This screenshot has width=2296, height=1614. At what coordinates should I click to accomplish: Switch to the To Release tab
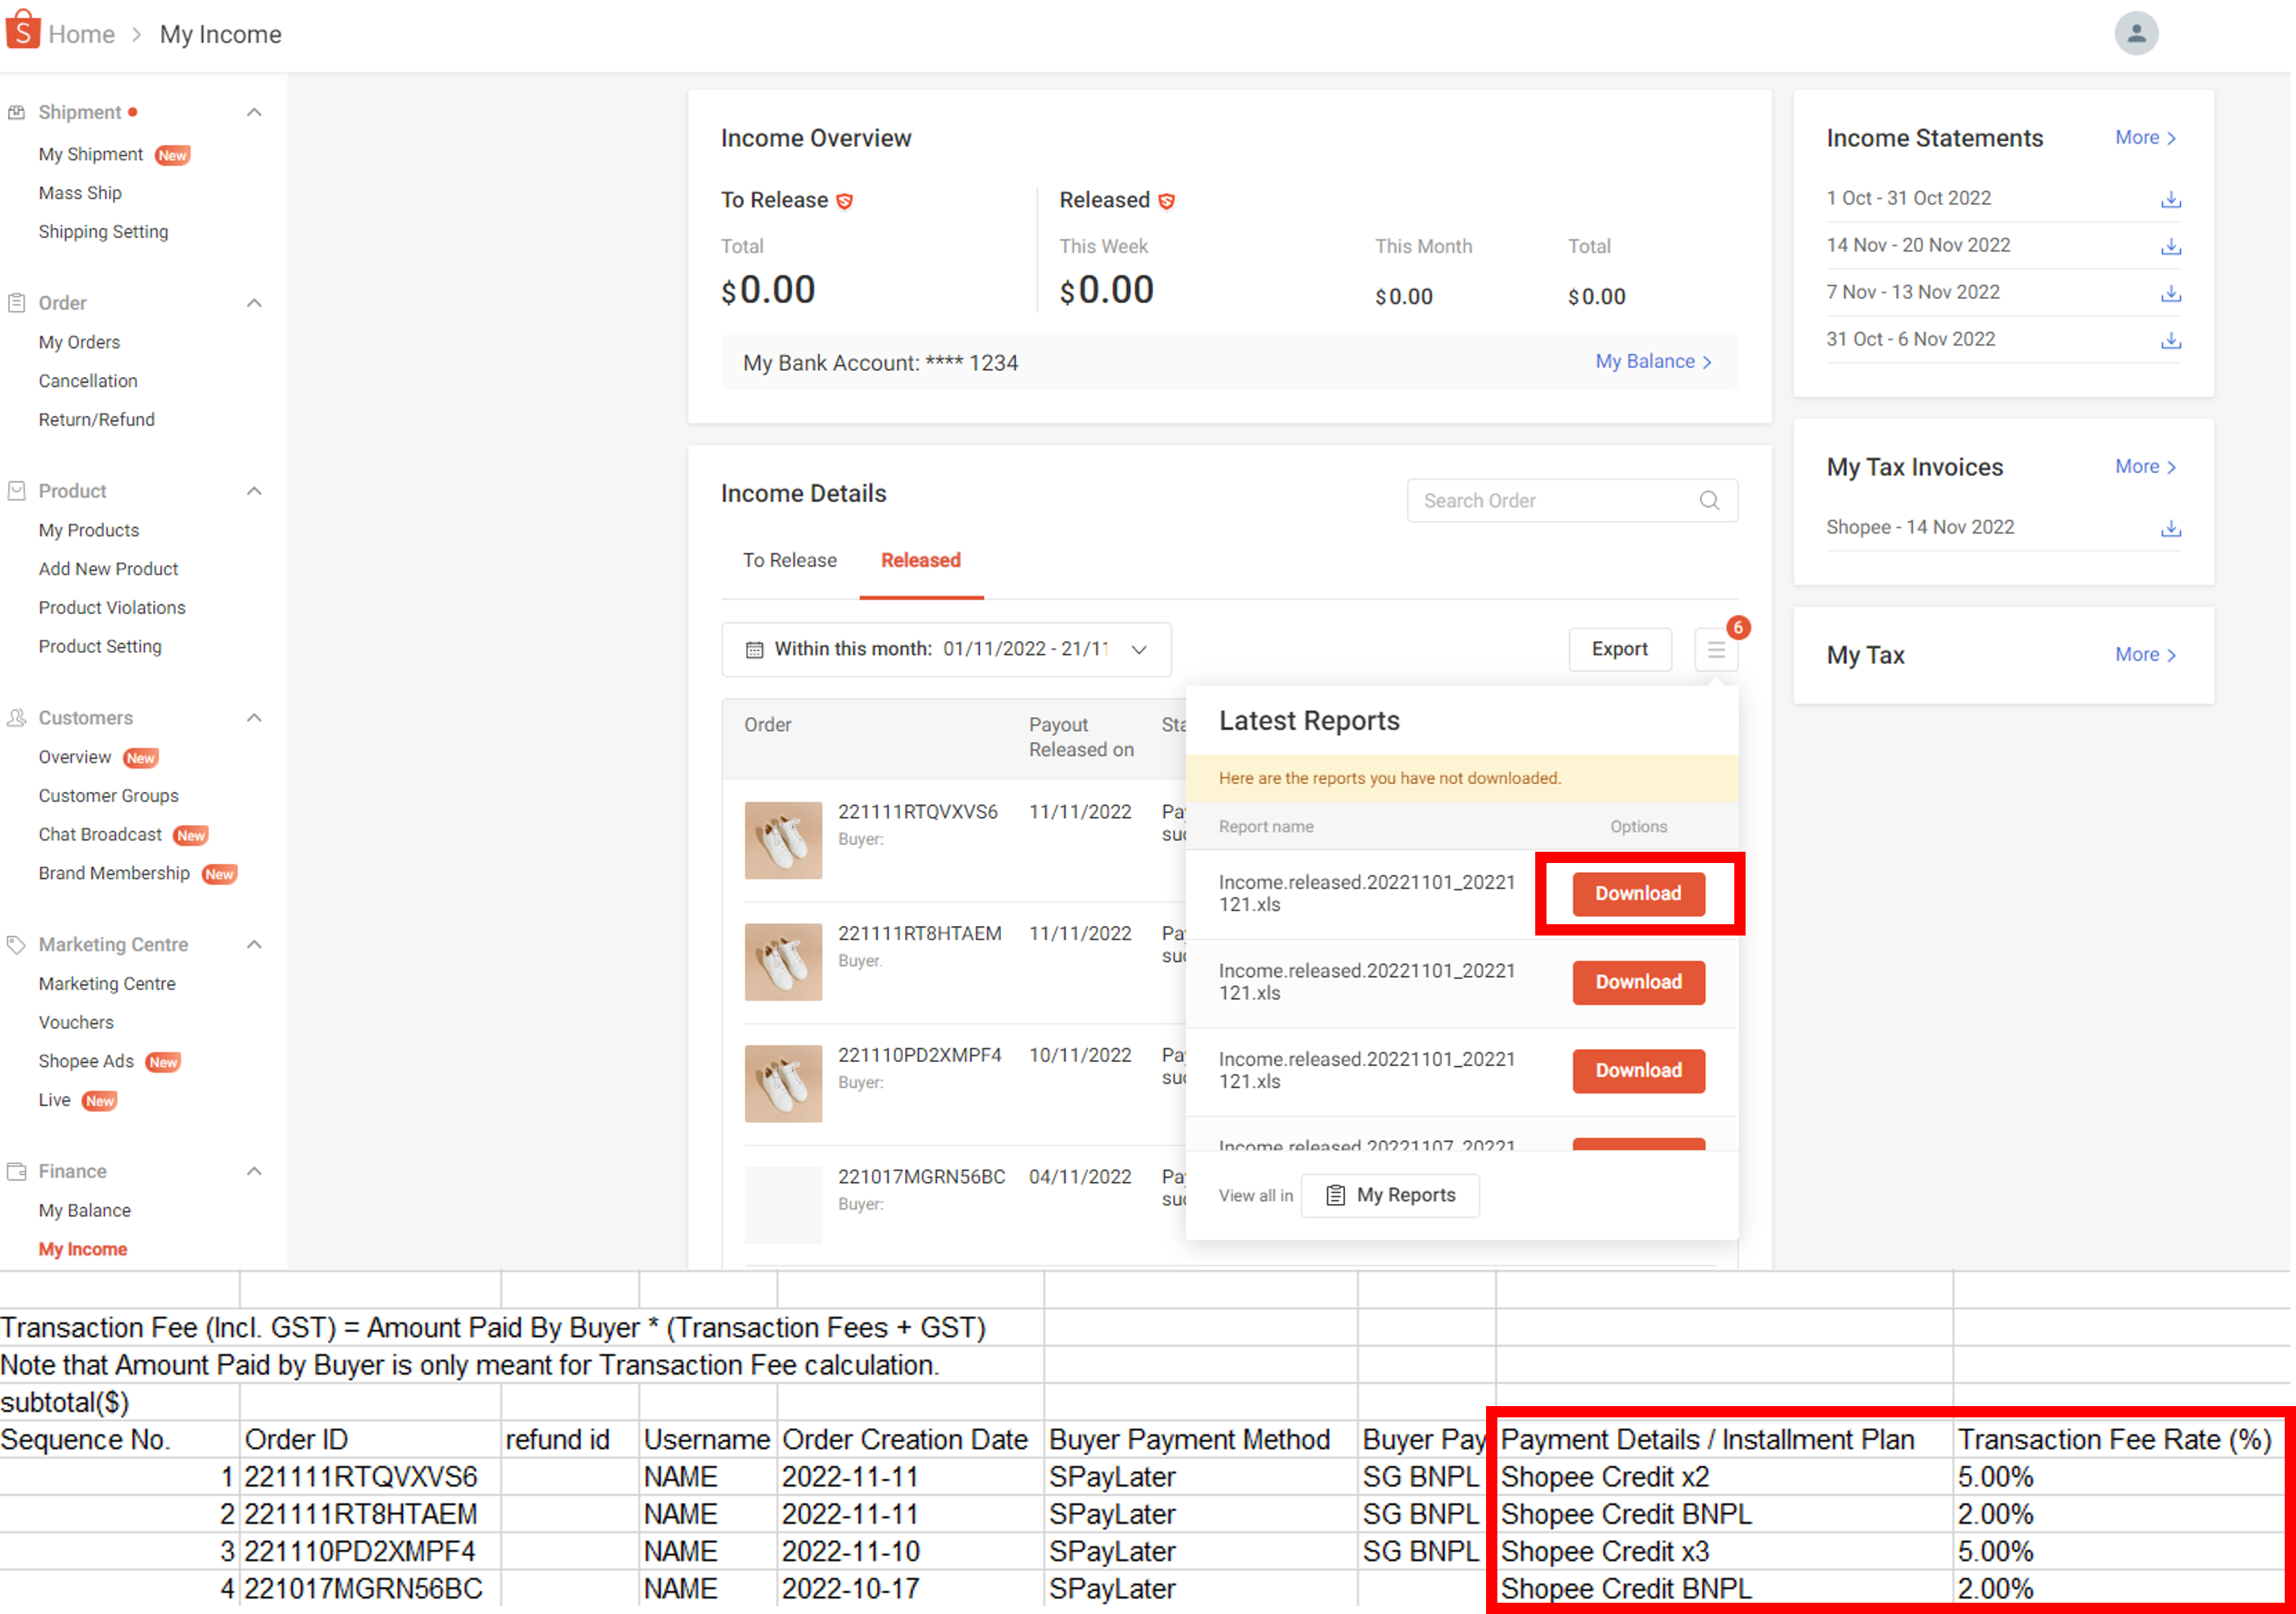click(789, 560)
